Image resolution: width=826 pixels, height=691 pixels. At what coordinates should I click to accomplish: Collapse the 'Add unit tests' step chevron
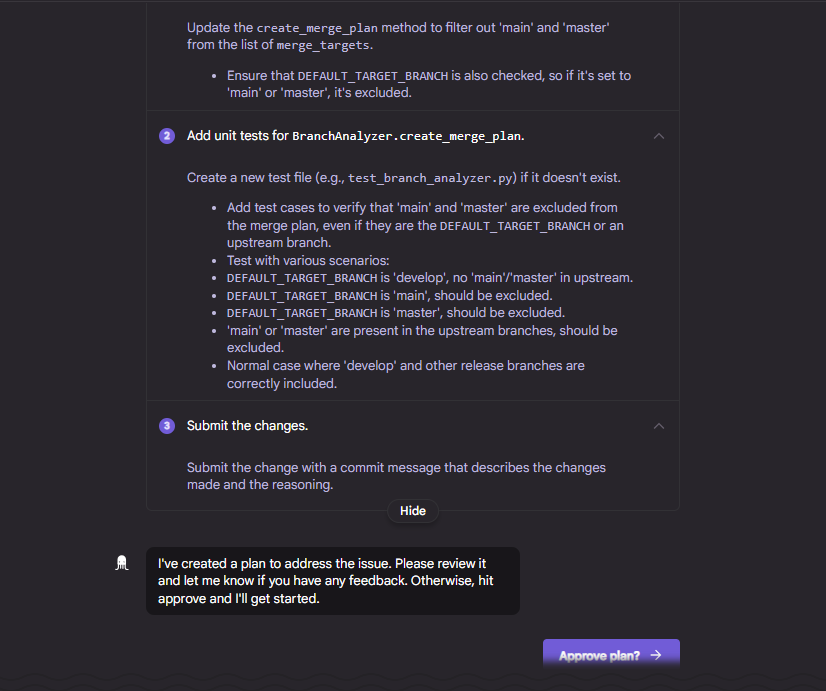tap(658, 136)
